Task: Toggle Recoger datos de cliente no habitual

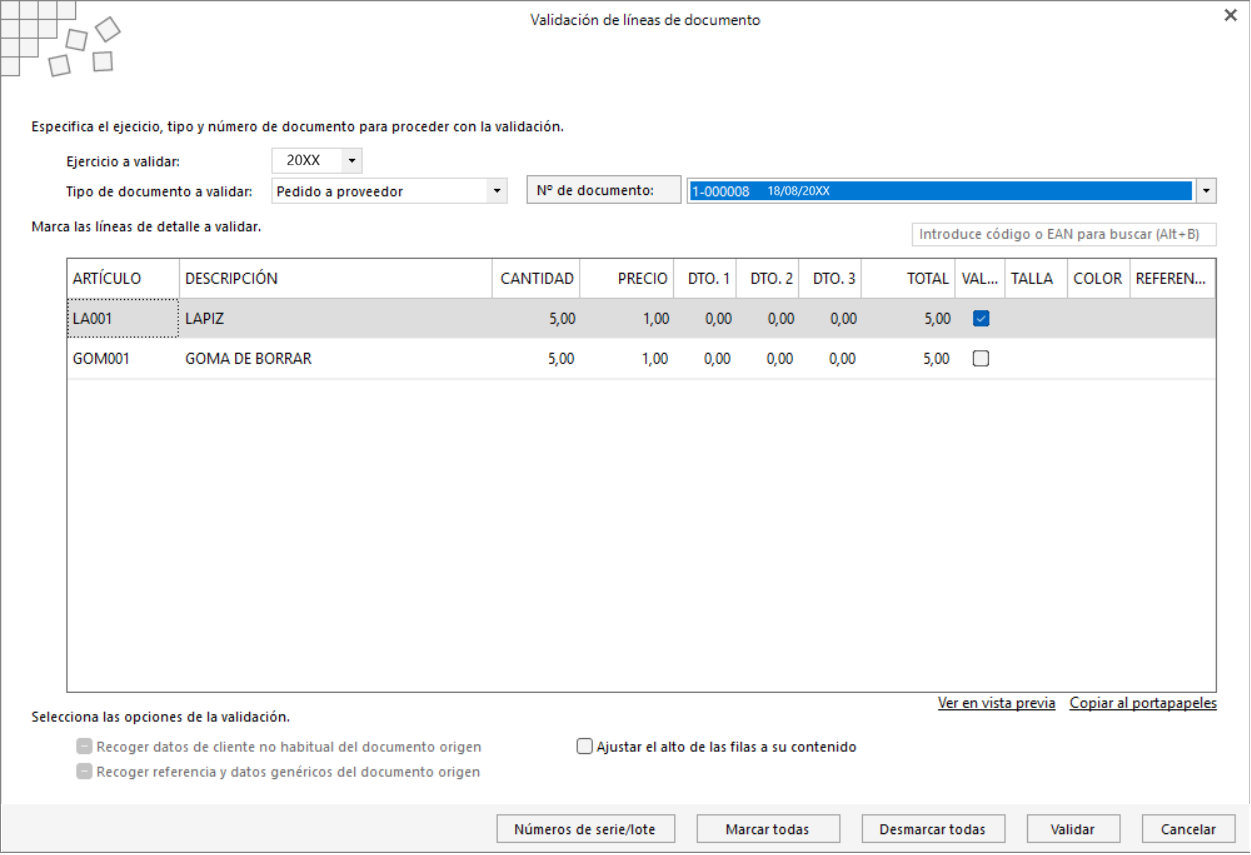Action: point(85,747)
